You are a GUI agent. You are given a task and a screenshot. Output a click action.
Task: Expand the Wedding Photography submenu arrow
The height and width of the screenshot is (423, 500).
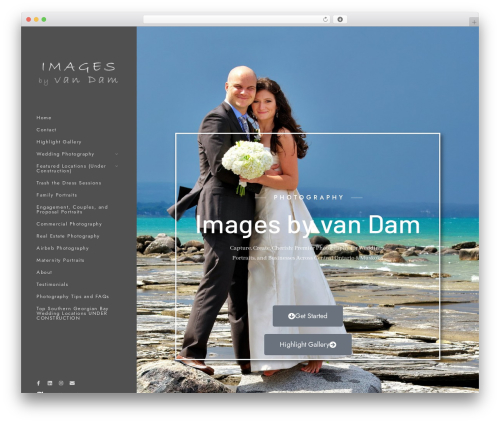tap(116, 154)
